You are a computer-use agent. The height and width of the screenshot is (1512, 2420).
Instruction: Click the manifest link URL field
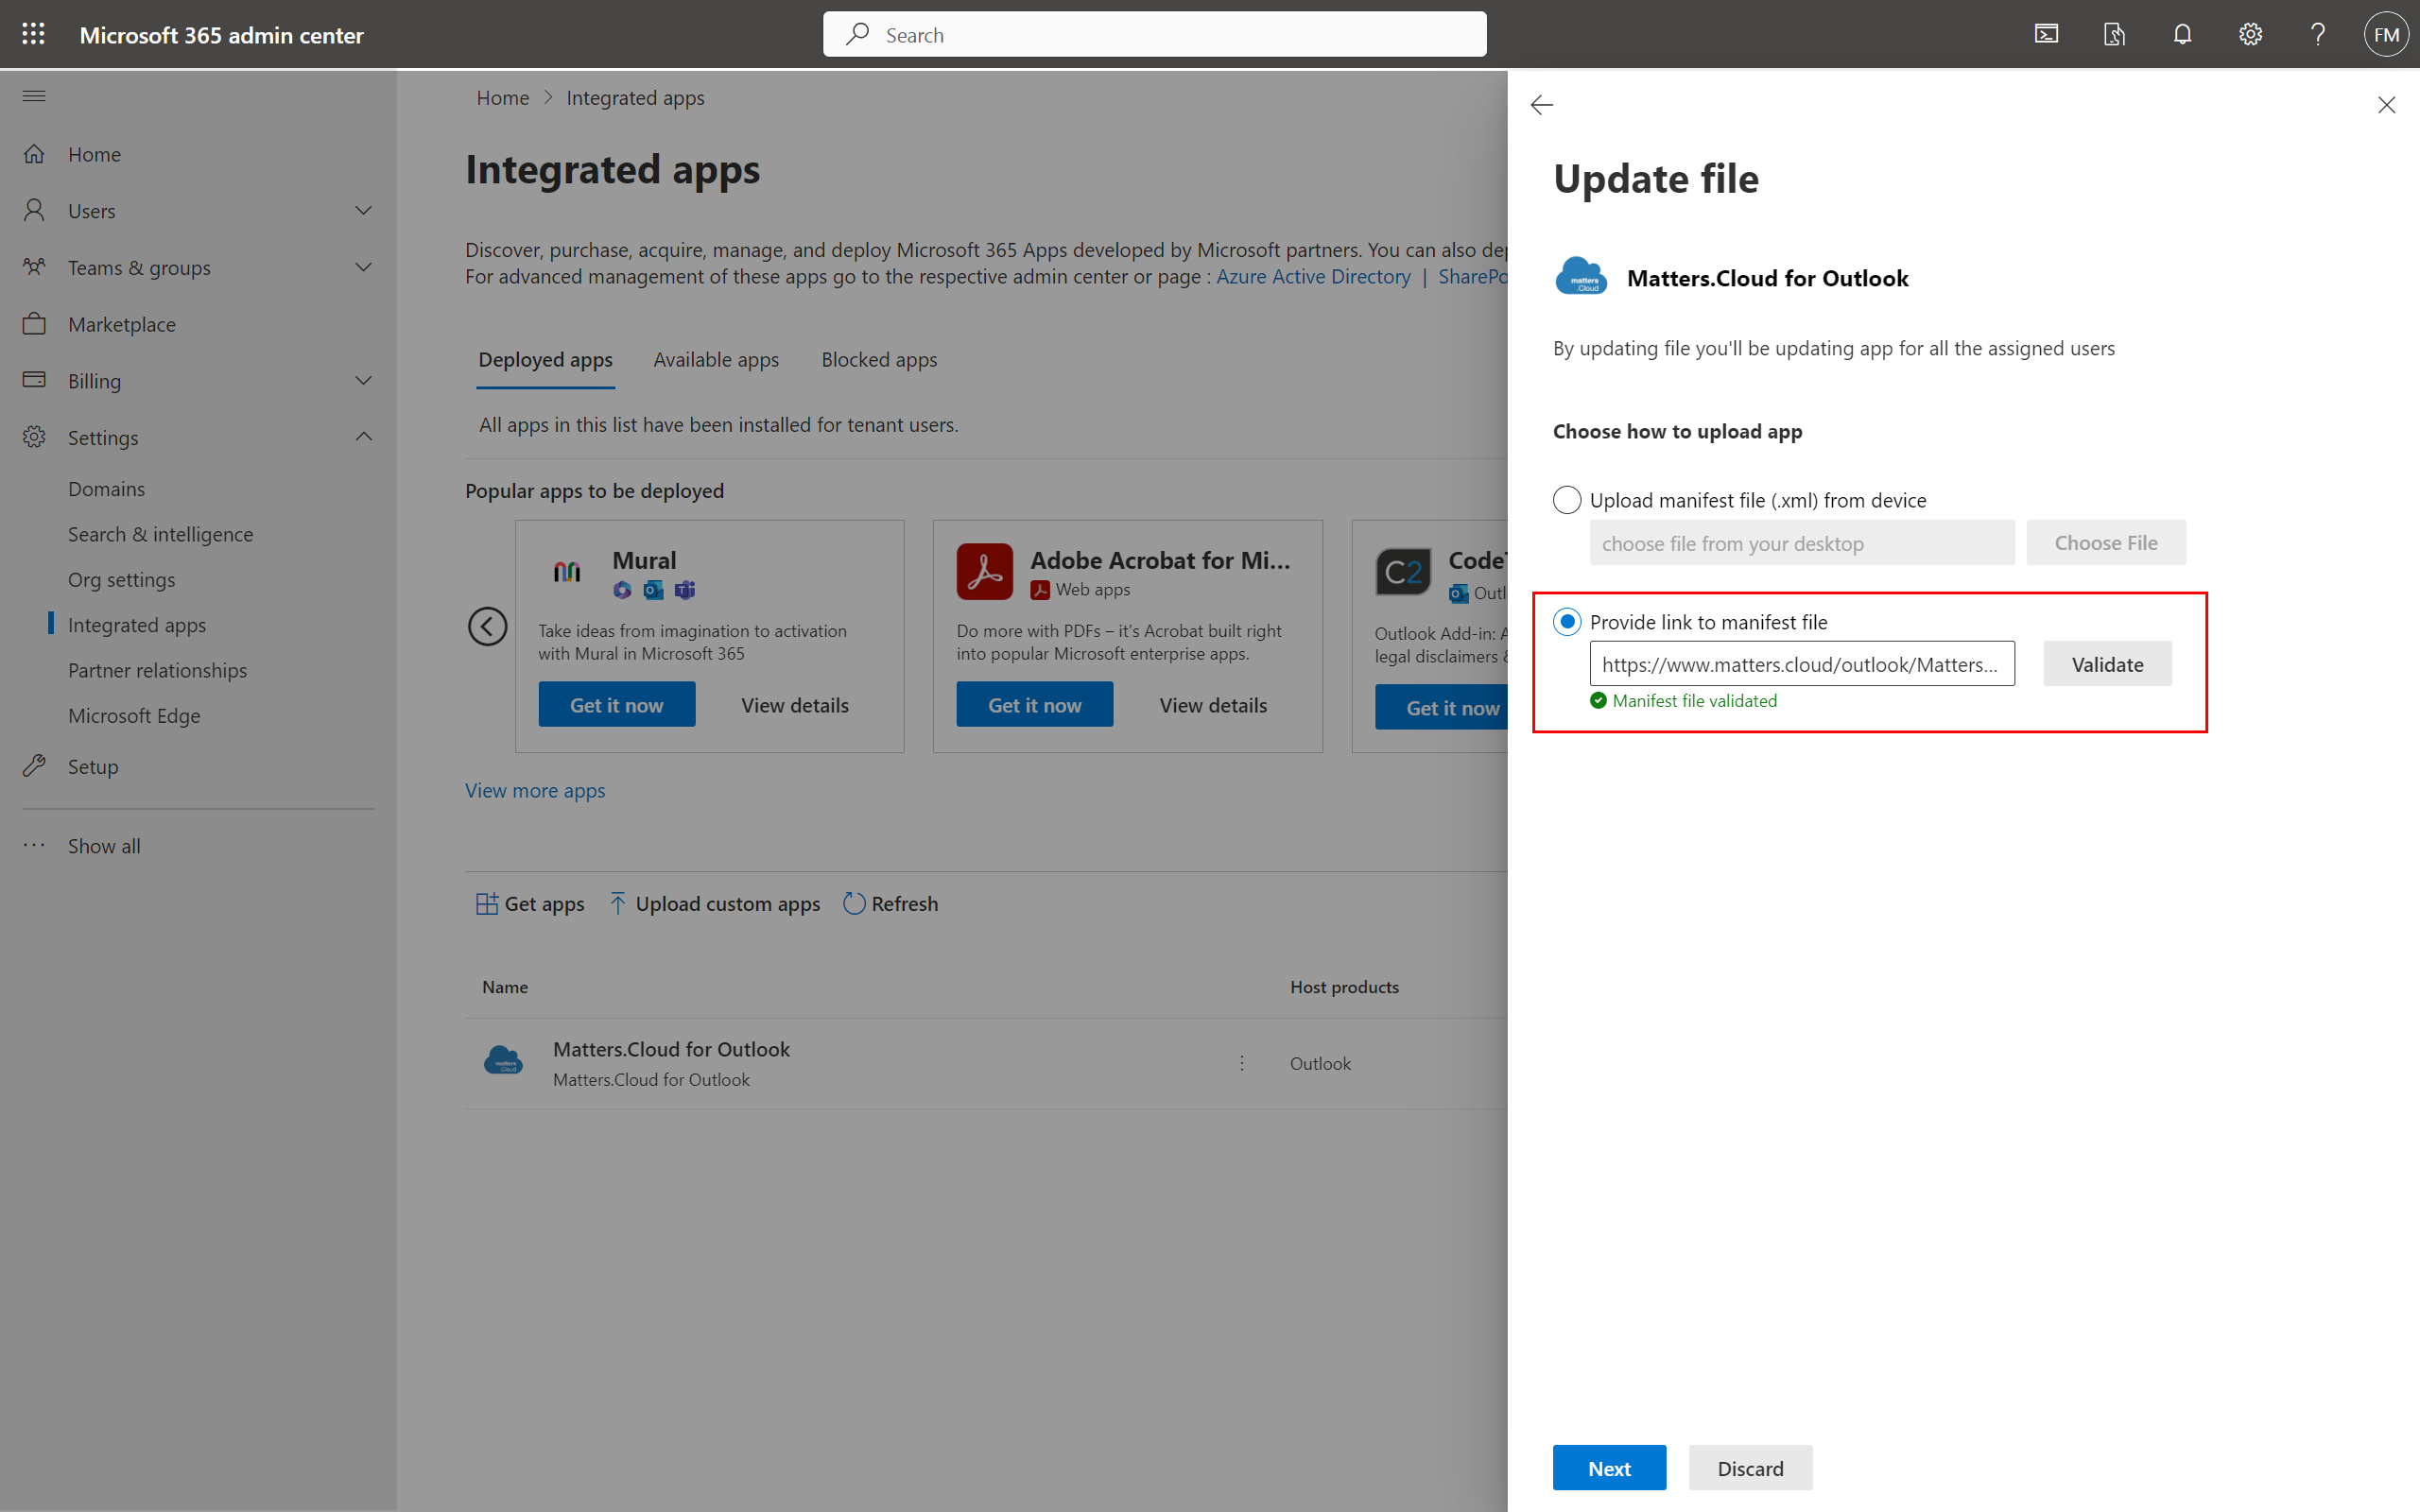[1802, 663]
